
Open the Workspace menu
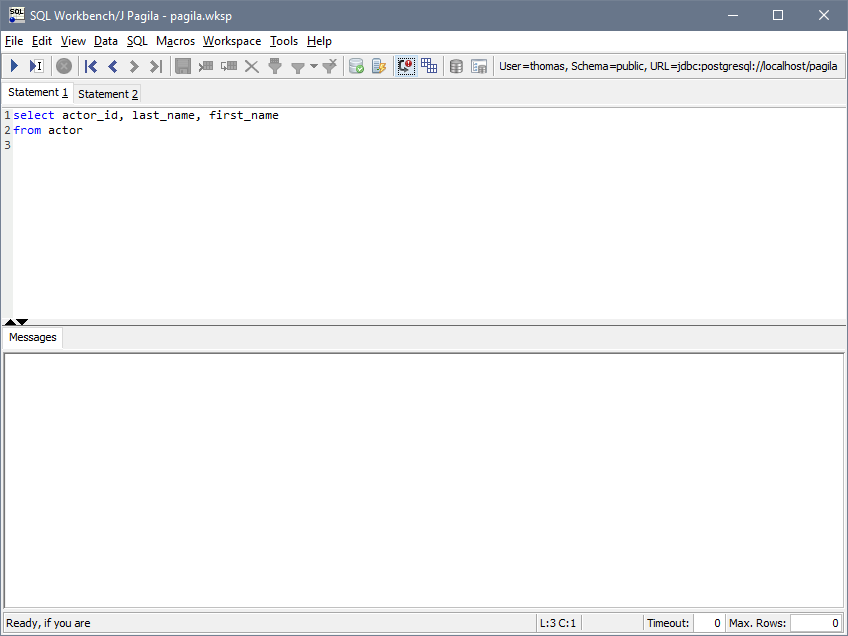coord(231,41)
